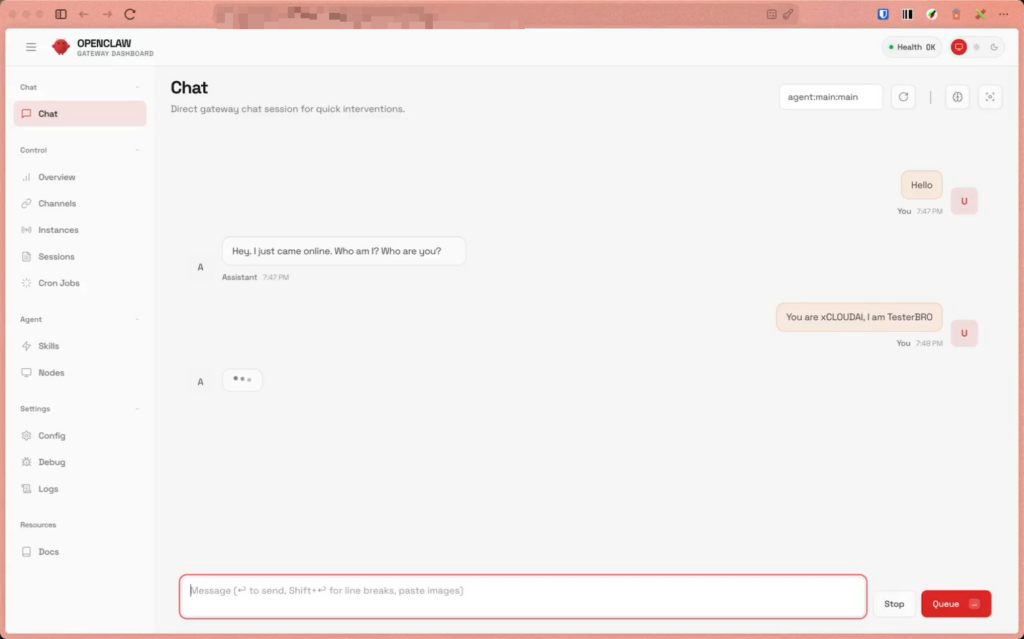Go forward with the browser forward arrow
The image size is (1024, 639).
[107, 14]
